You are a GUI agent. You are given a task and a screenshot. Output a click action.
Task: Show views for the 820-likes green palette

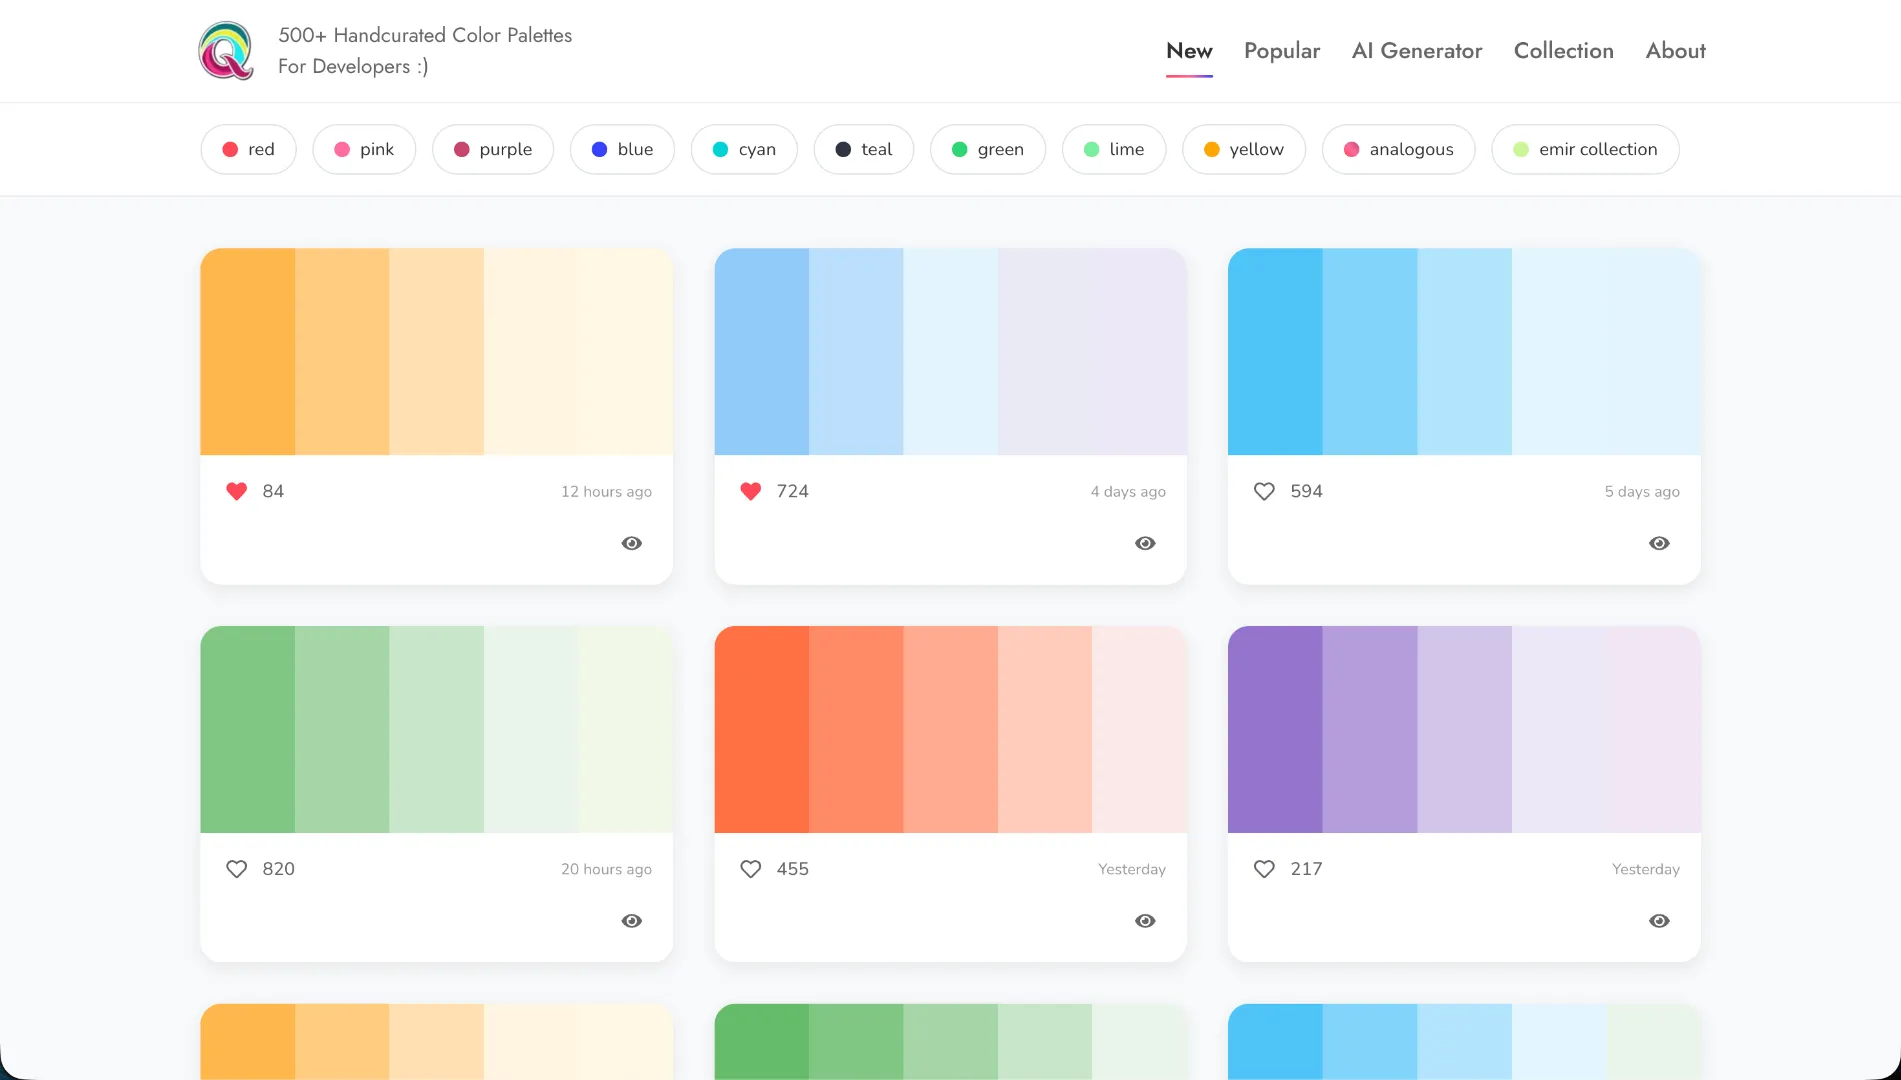tap(631, 920)
